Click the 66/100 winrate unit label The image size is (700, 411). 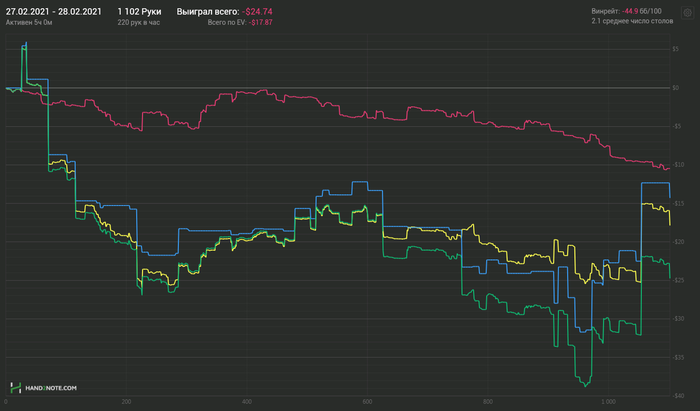click(651, 11)
